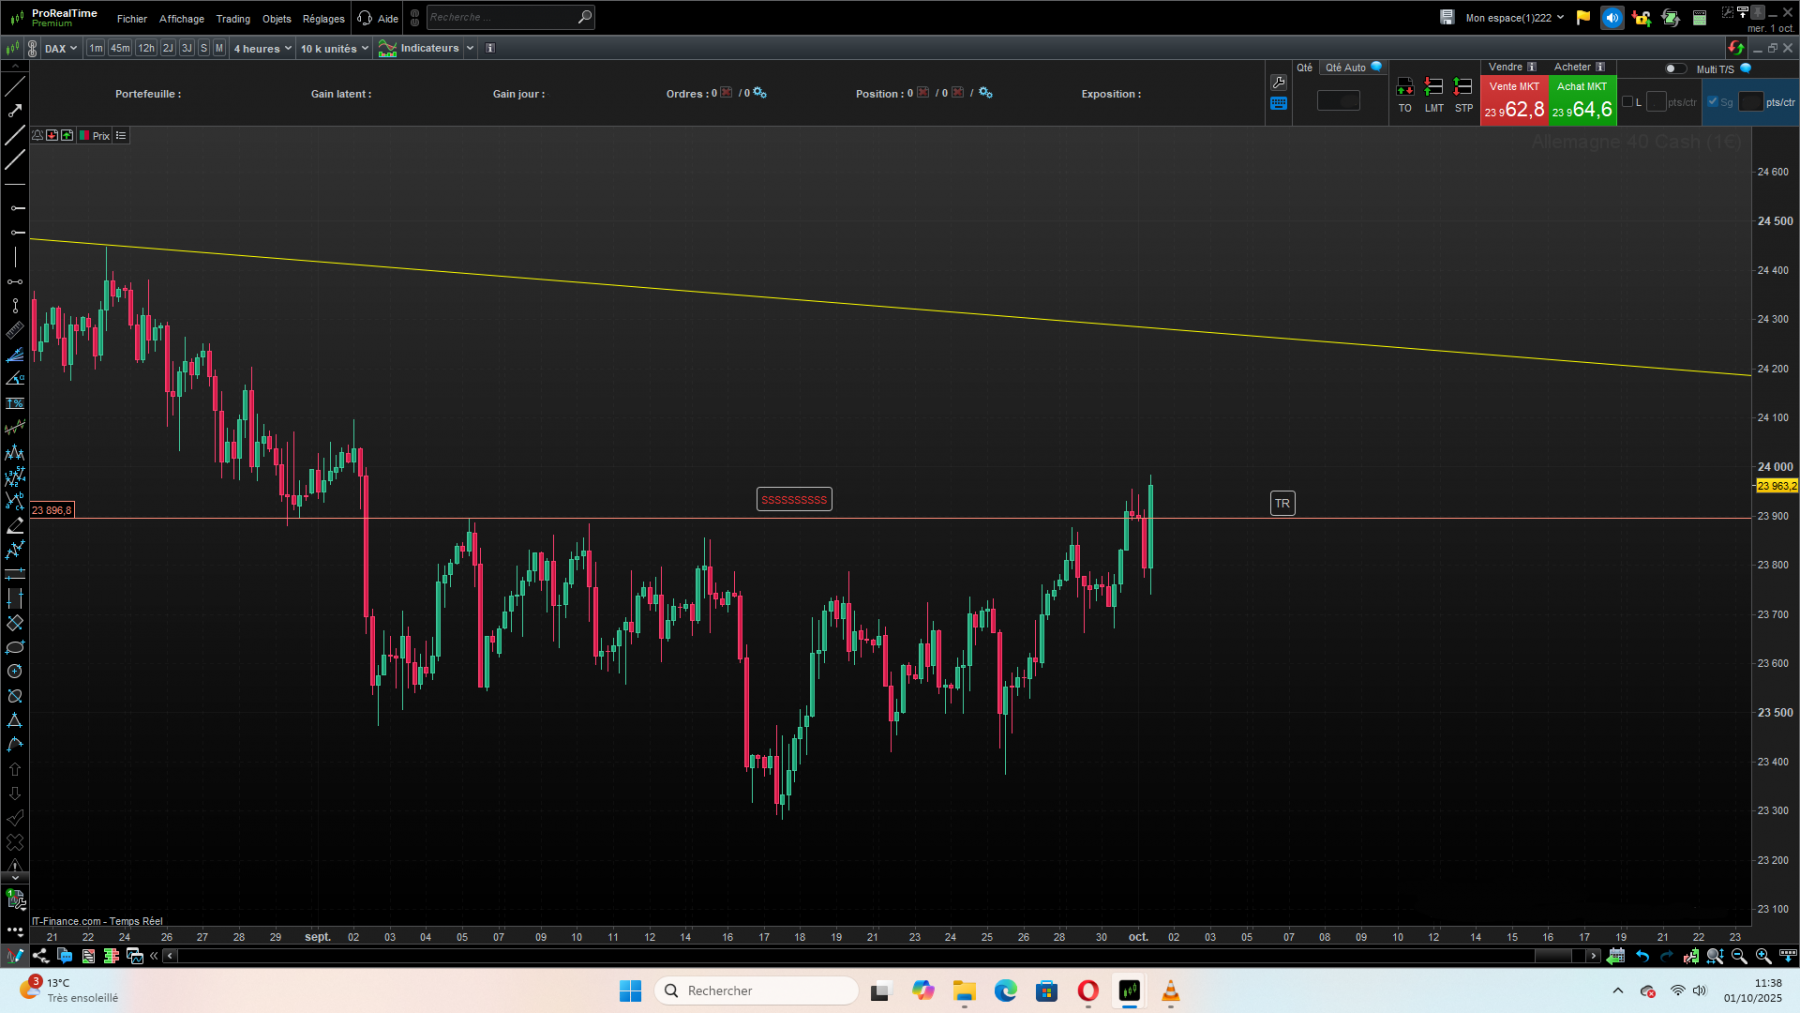The height and width of the screenshot is (1013, 1800).
Task: Select the percentage variation tool
Action: 15,403
